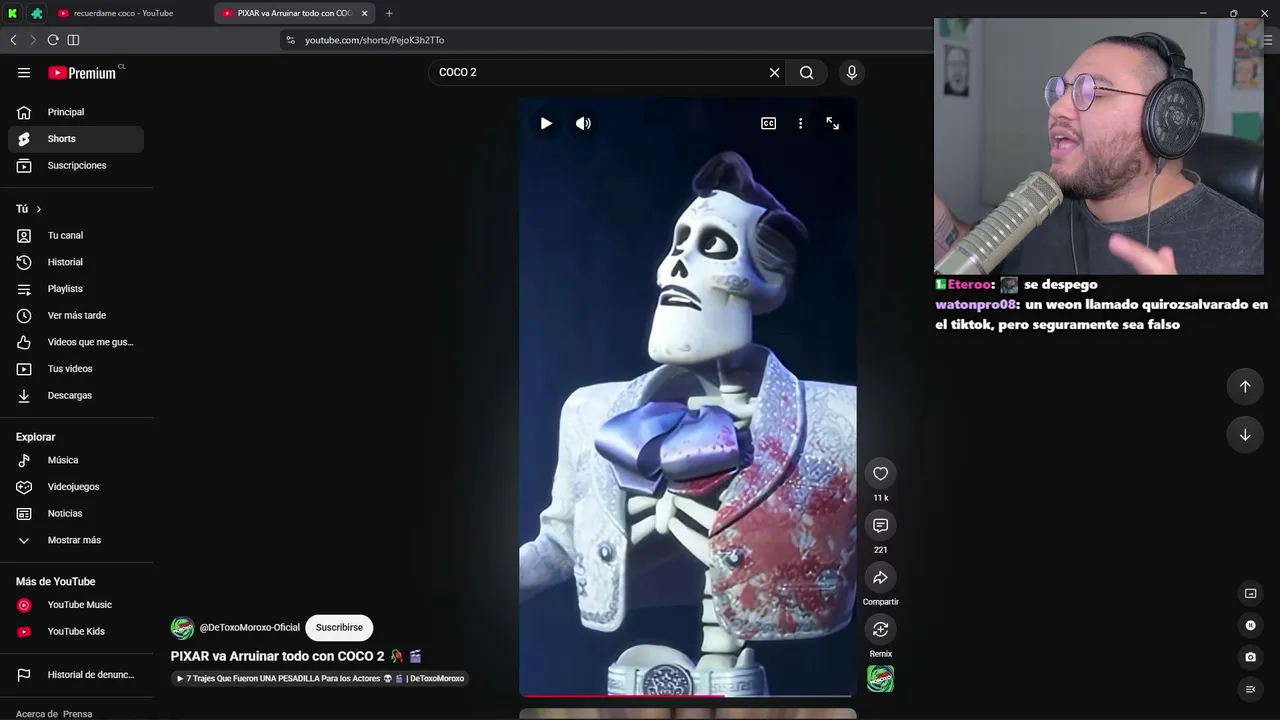Expand the Tú section chevron
This screenshot has height=720, width=1280.
point(39,209)
